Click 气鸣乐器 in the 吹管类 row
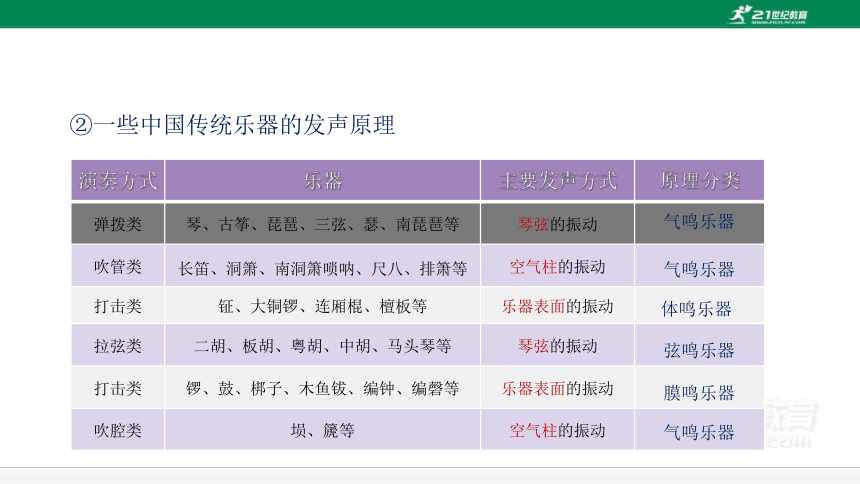860x484 pixels. pos(699,269)
